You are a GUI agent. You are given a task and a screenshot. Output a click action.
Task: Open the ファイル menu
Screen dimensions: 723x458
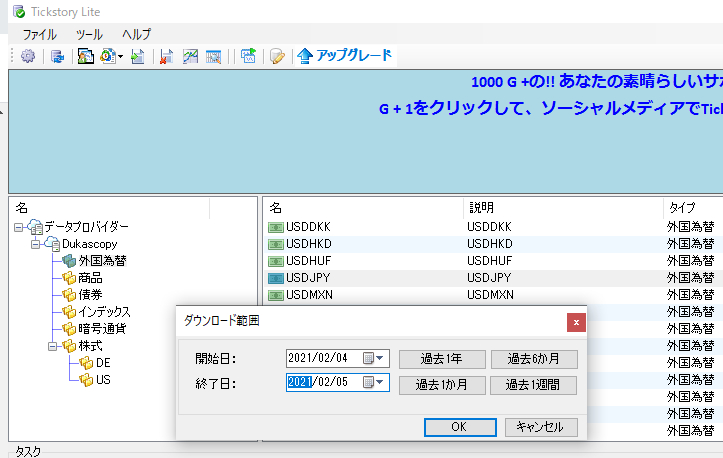(x=39, y=34)
